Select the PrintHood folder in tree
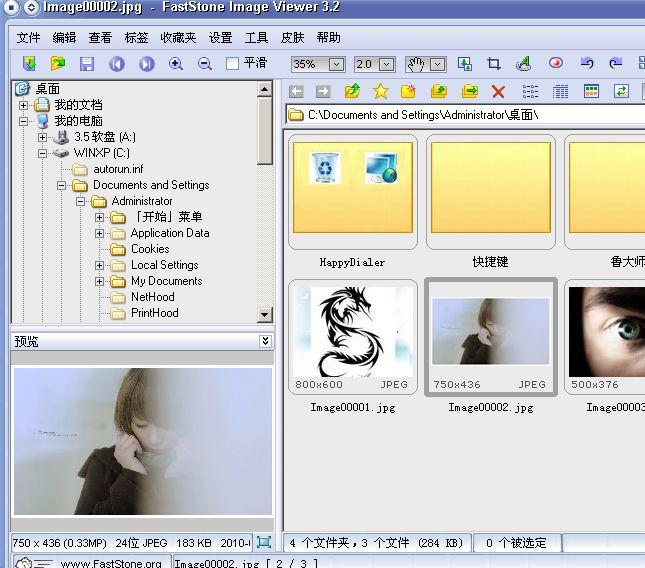The image size is (645, 568). click(x=155, y=313)
